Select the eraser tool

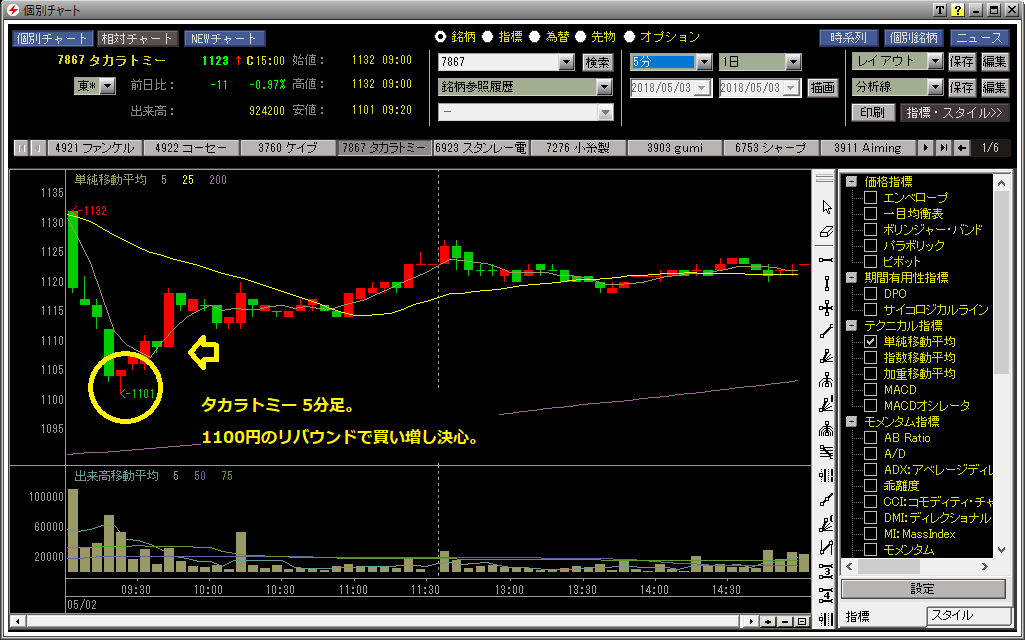pos(826,232)
